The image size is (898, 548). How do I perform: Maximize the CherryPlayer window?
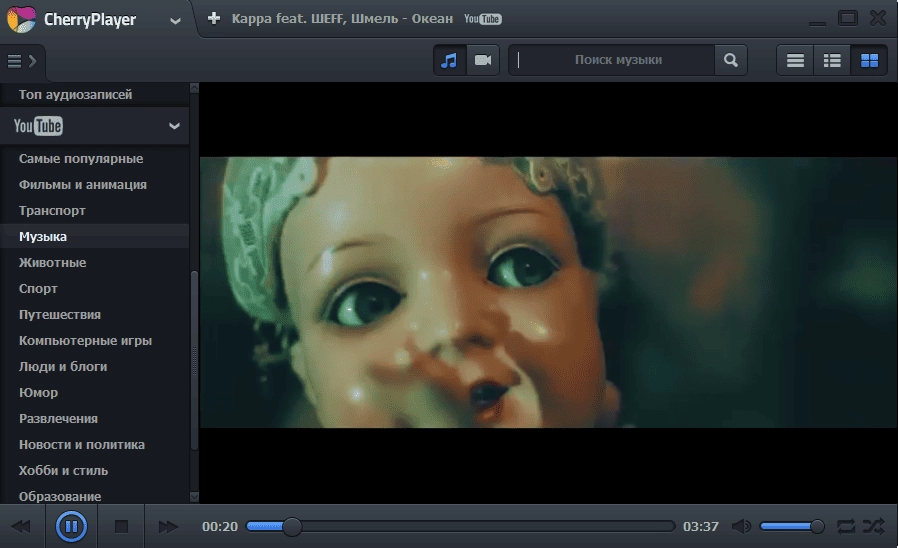point(848,18)
